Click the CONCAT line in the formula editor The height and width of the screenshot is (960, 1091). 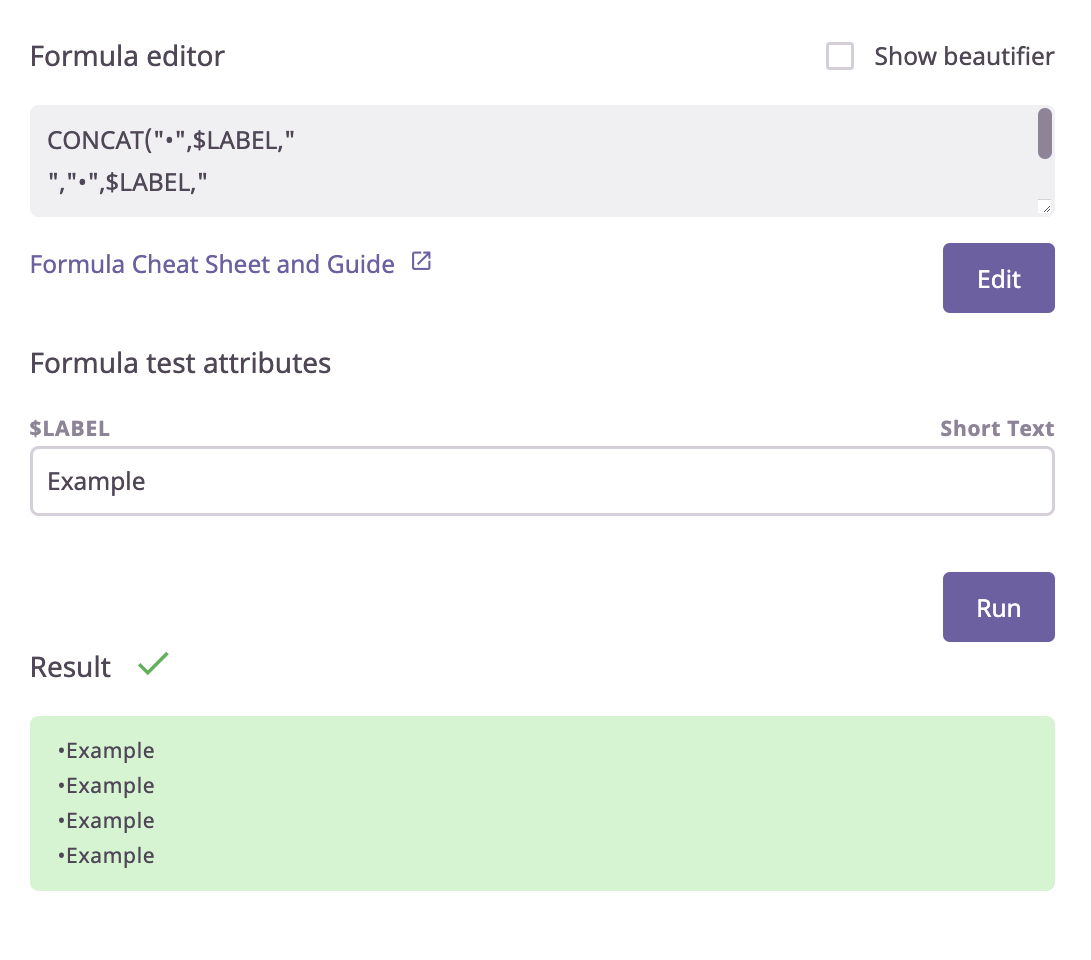(171, 140)
